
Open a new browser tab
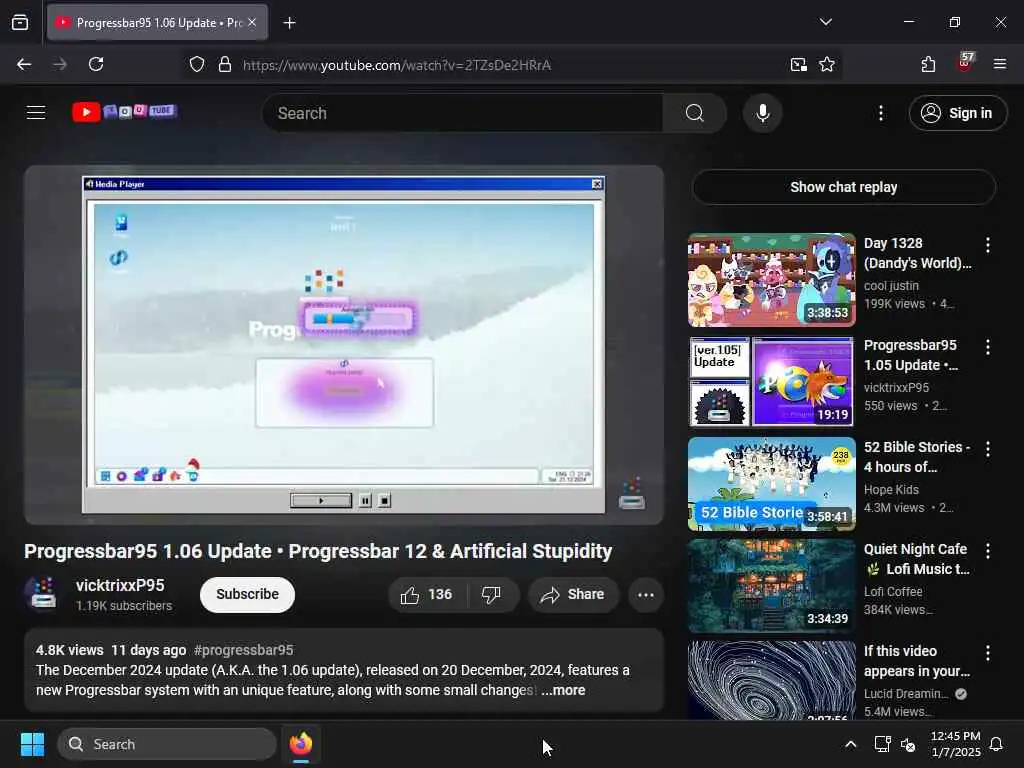pos(289,23)
